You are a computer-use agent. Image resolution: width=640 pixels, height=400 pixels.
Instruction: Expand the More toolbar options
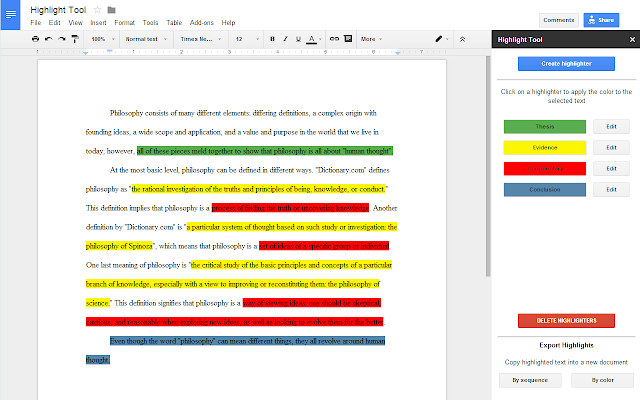click(371, 39)
